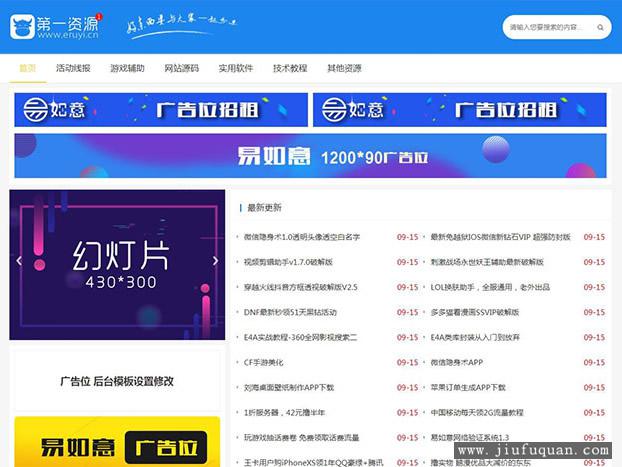Screen dimensions: 622x467
Task: Click the left 如意 广告位招租 banner
Action: click(161, 110)
